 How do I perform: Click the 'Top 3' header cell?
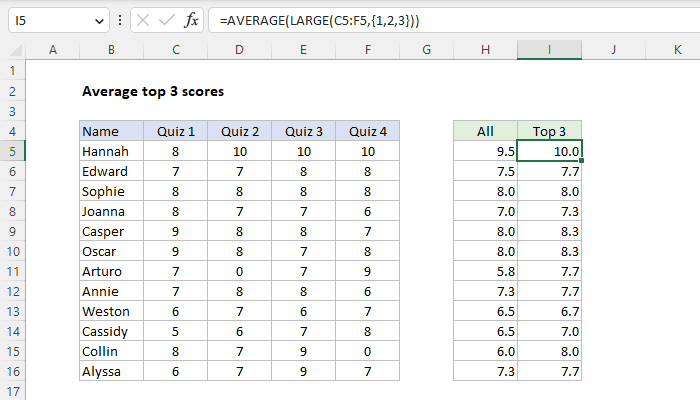pos(550,131)
